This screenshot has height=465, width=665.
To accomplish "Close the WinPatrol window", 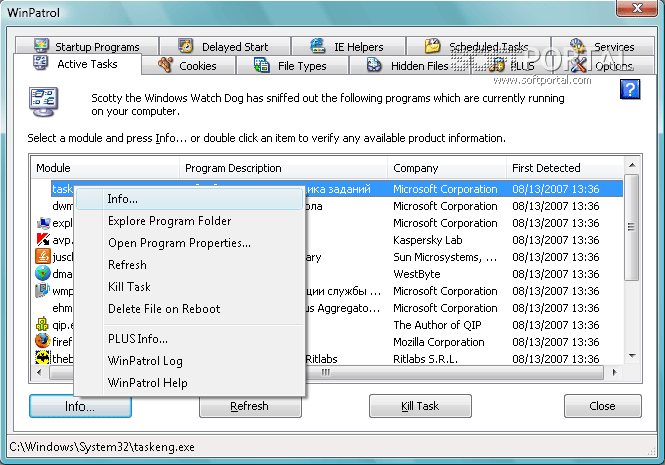I will (x=637, y=8).
